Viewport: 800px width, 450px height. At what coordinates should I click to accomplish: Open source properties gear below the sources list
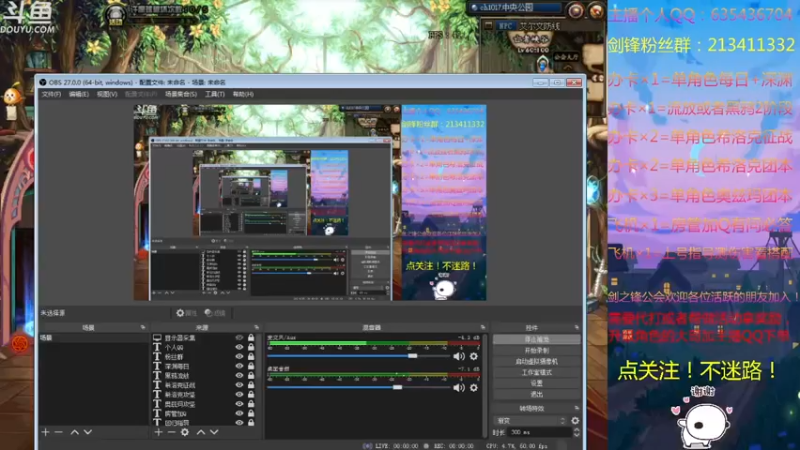(x=185, y=432)
